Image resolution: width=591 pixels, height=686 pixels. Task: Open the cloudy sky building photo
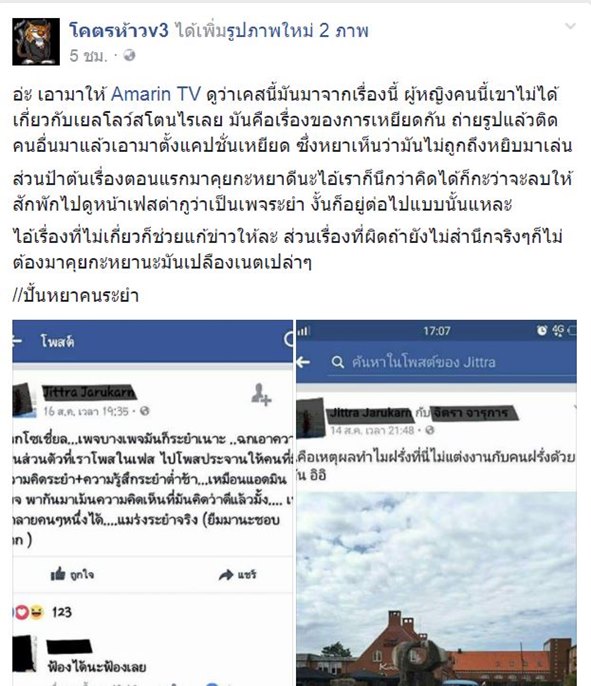[436, 588]
